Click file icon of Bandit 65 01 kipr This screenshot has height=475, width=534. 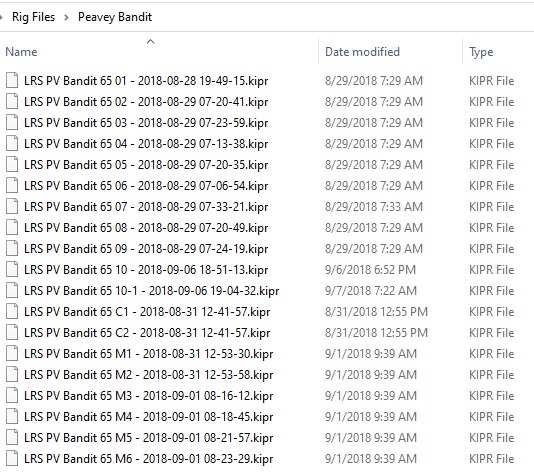pyautogui.click(x=12, y=81)
